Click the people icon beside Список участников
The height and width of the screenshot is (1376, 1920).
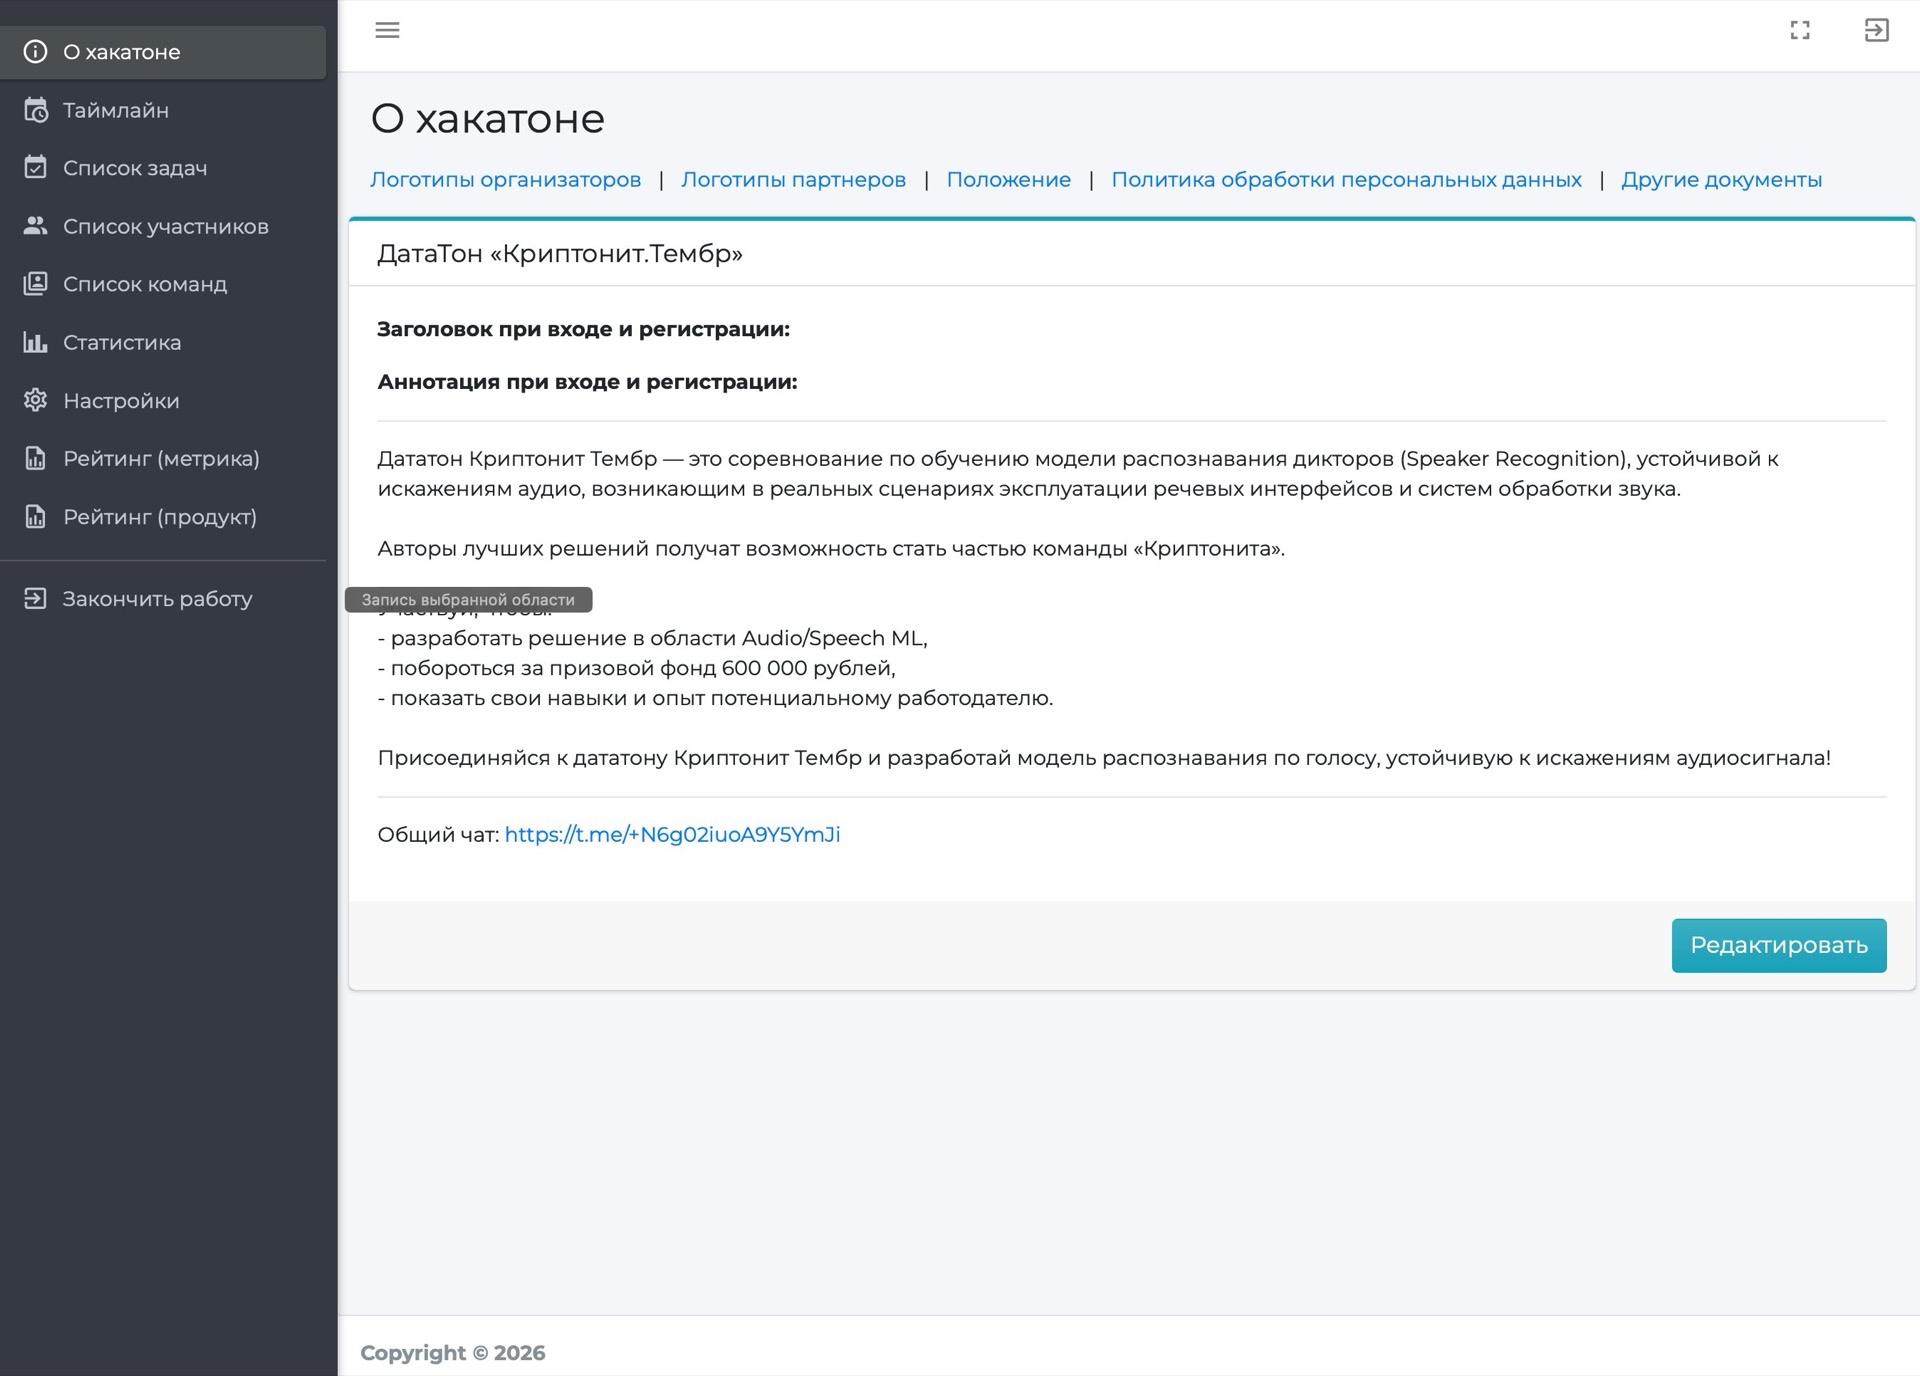35,226
